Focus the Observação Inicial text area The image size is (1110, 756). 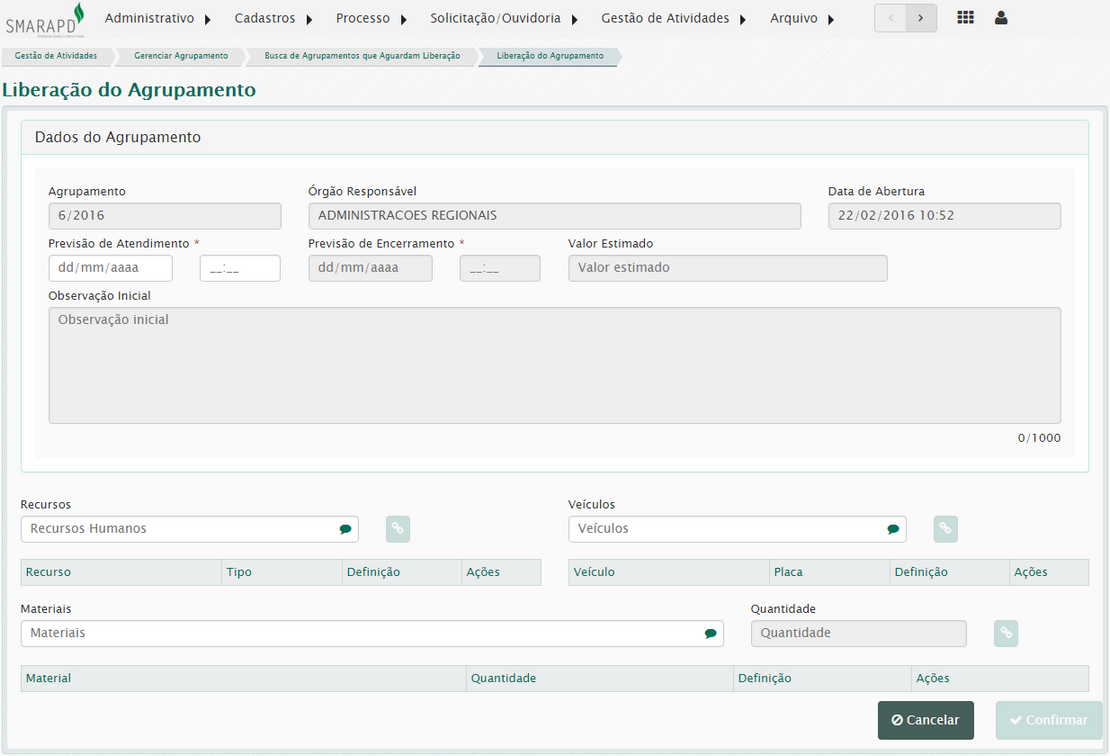554,365
